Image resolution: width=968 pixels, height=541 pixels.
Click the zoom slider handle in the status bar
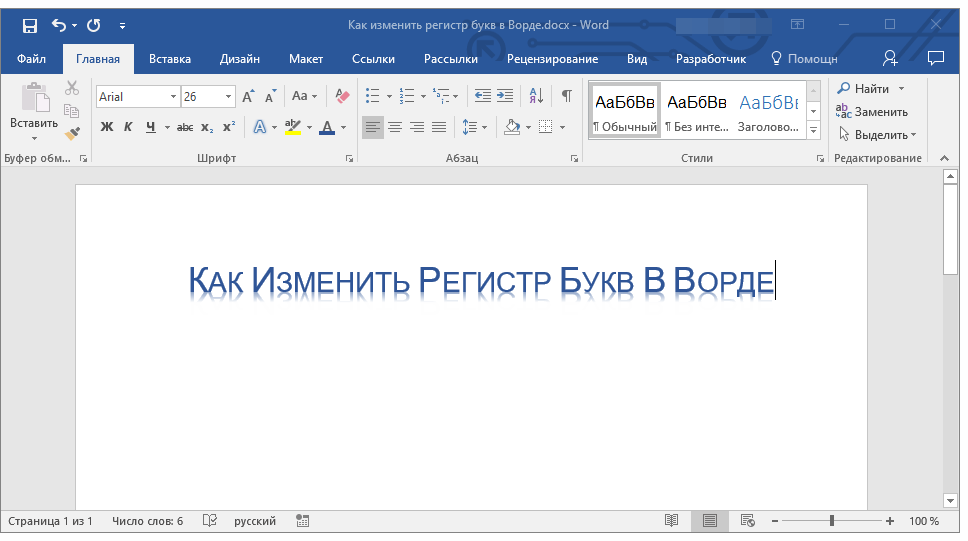pyautogui.click(x=831, y=521)
